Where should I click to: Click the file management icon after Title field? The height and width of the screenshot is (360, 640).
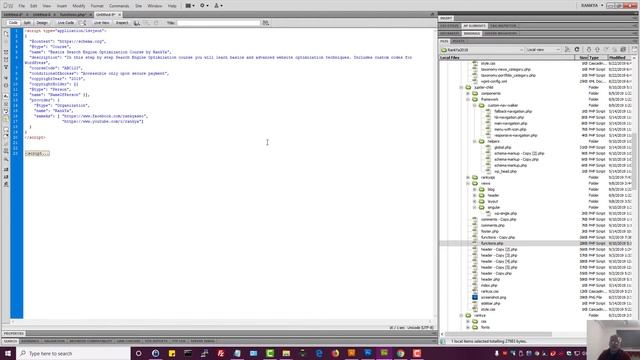266,23
